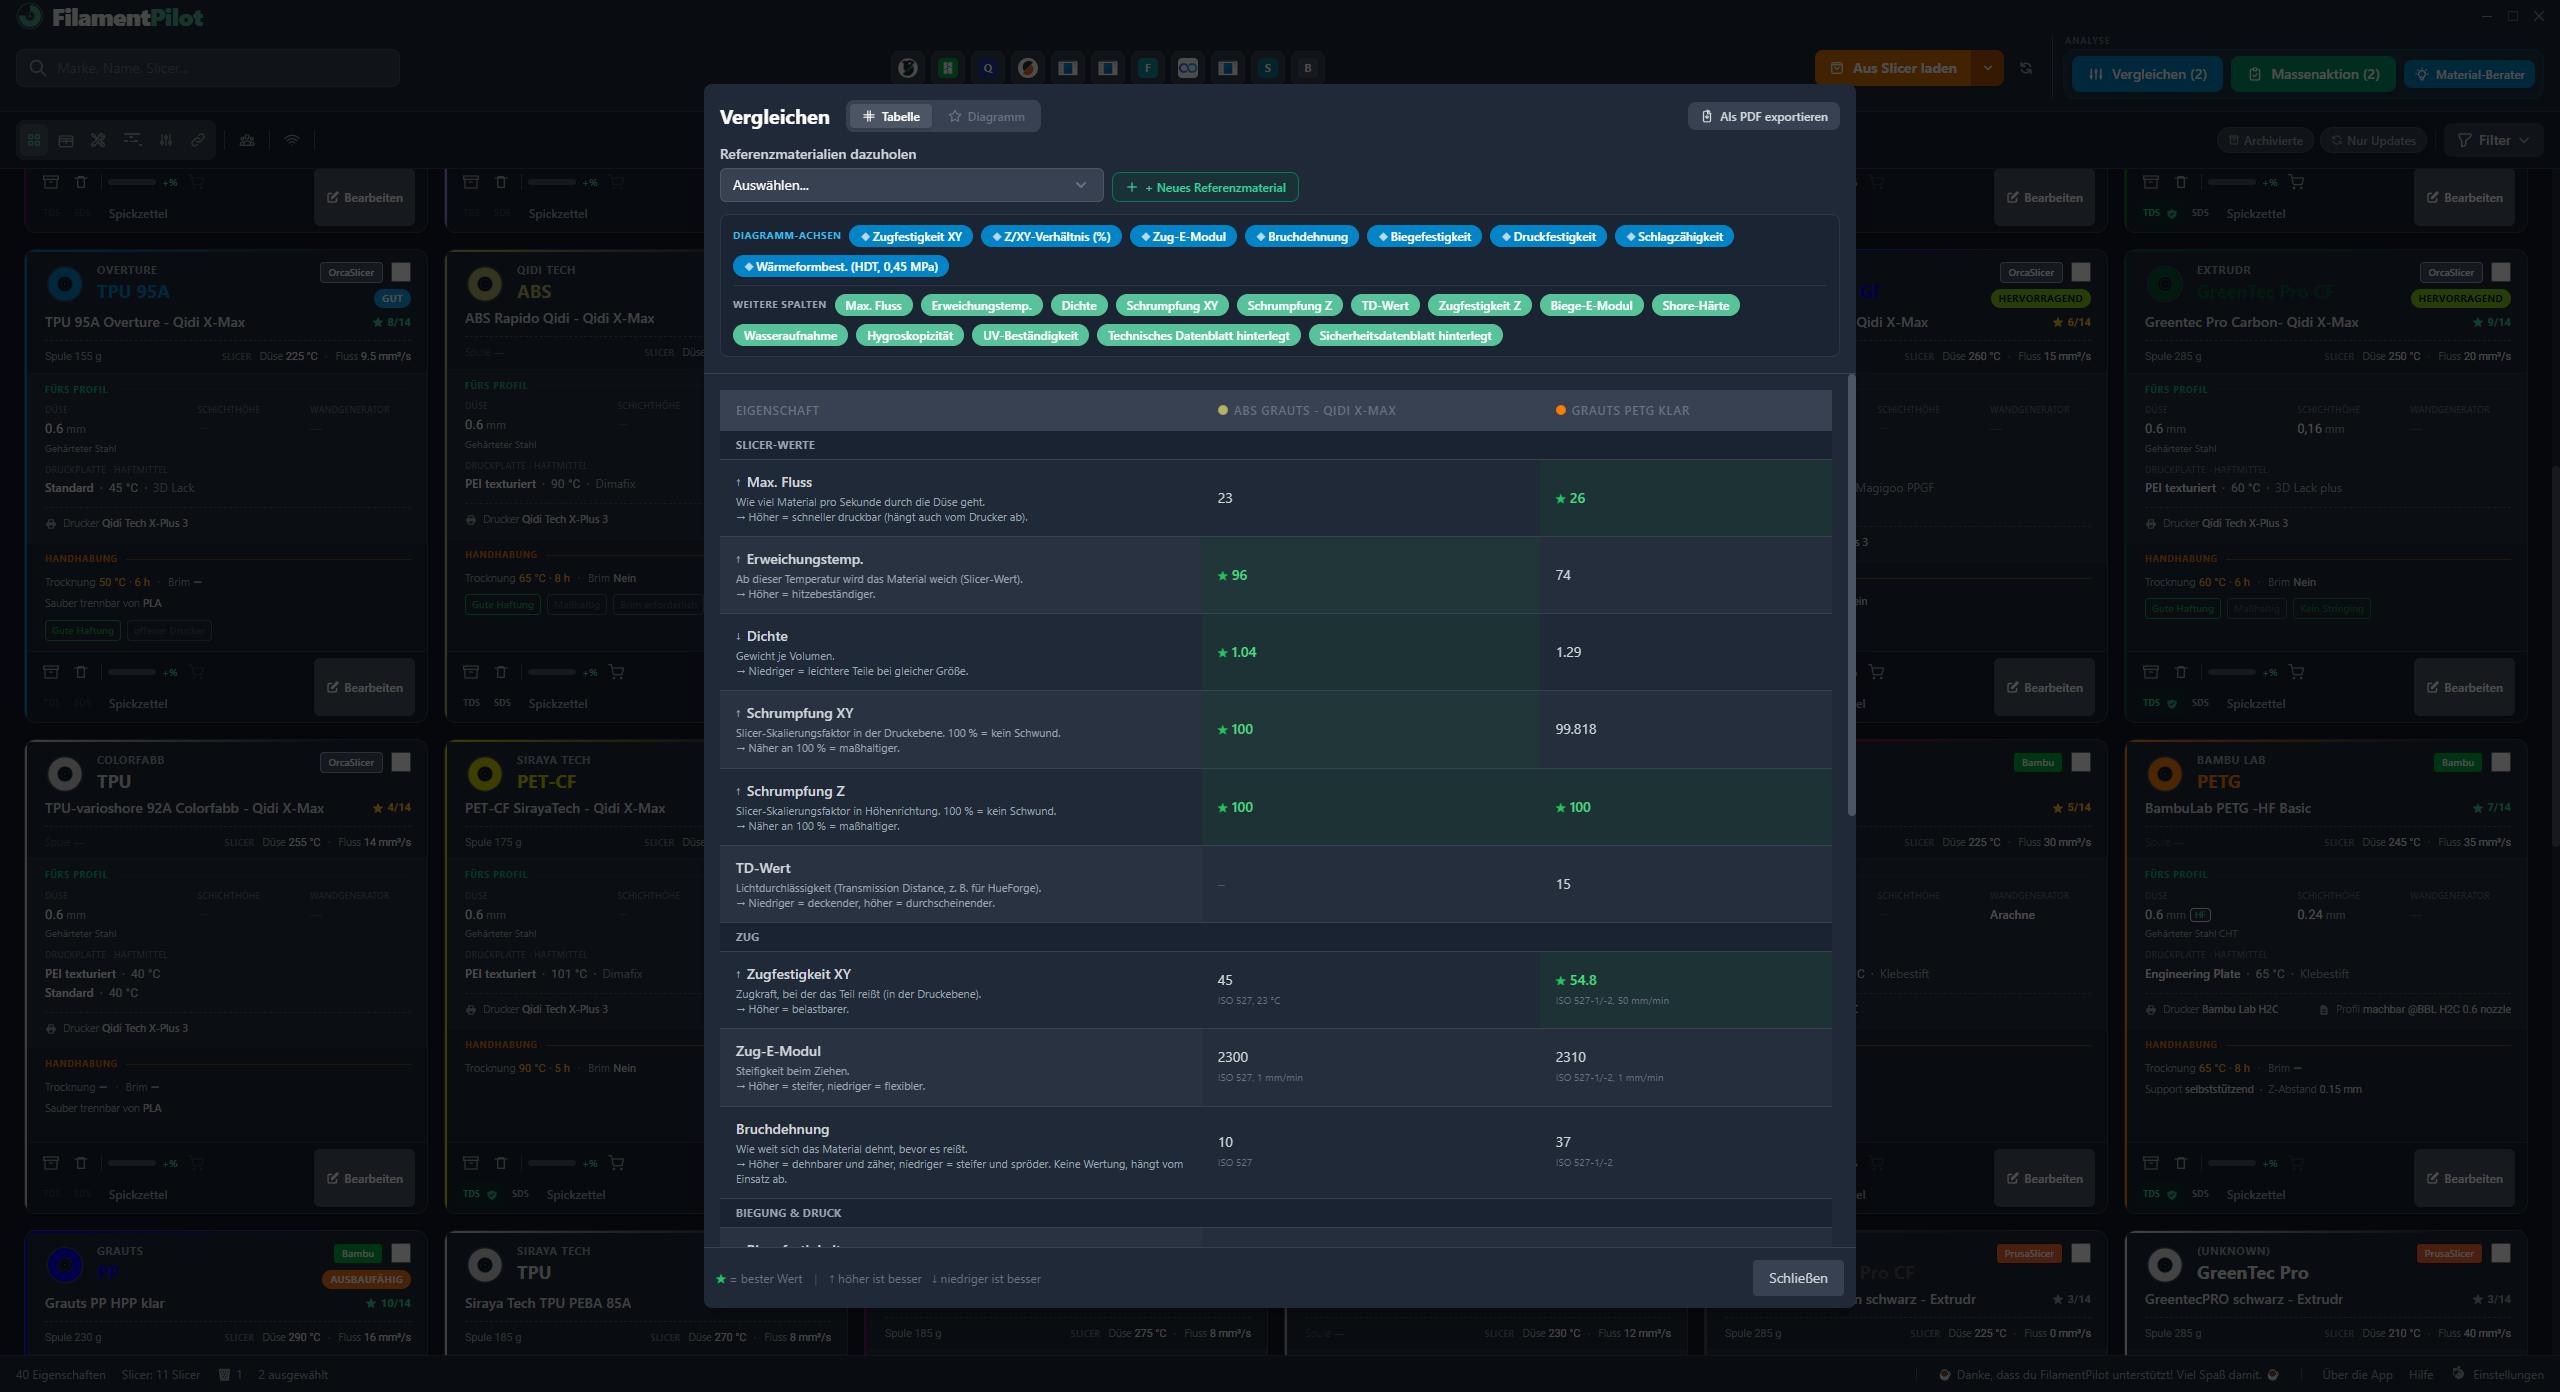The image size is (2560, 1392).
Task: Adjust the +% slider on BambuLab PETG-HF card
Action: pos(2232,1163)
